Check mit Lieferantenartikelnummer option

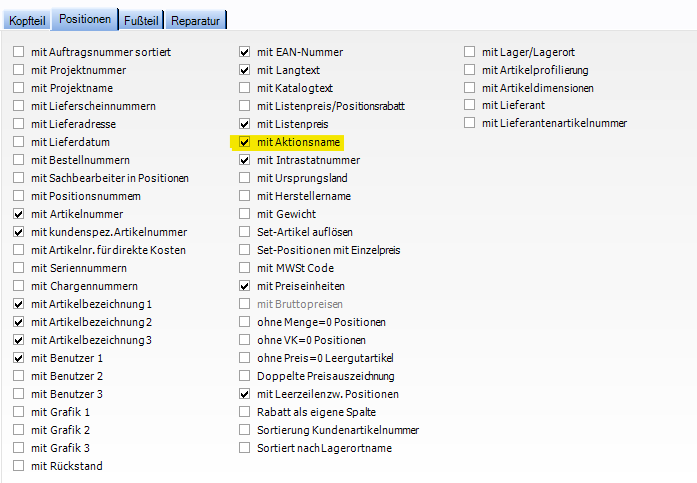coord(470,124)
